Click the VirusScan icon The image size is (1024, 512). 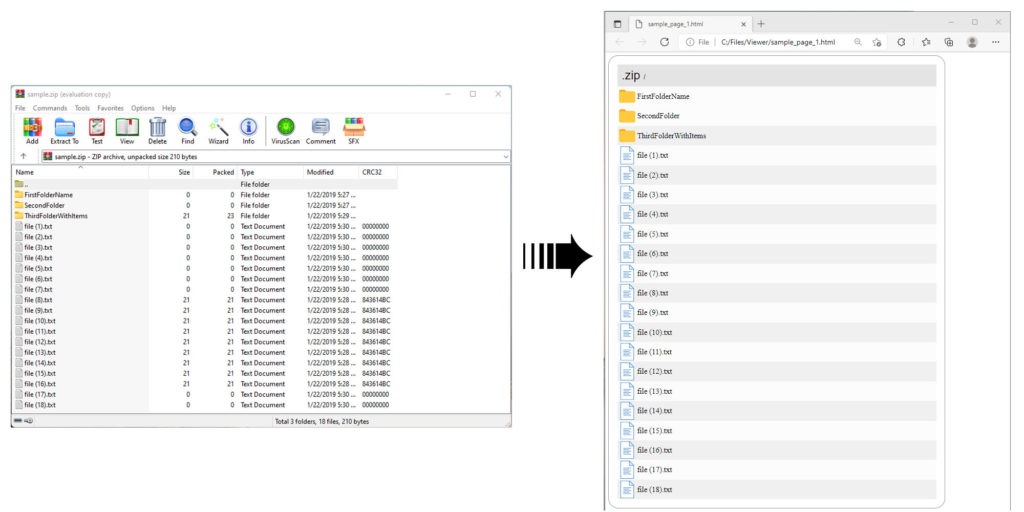pos(285,130)
